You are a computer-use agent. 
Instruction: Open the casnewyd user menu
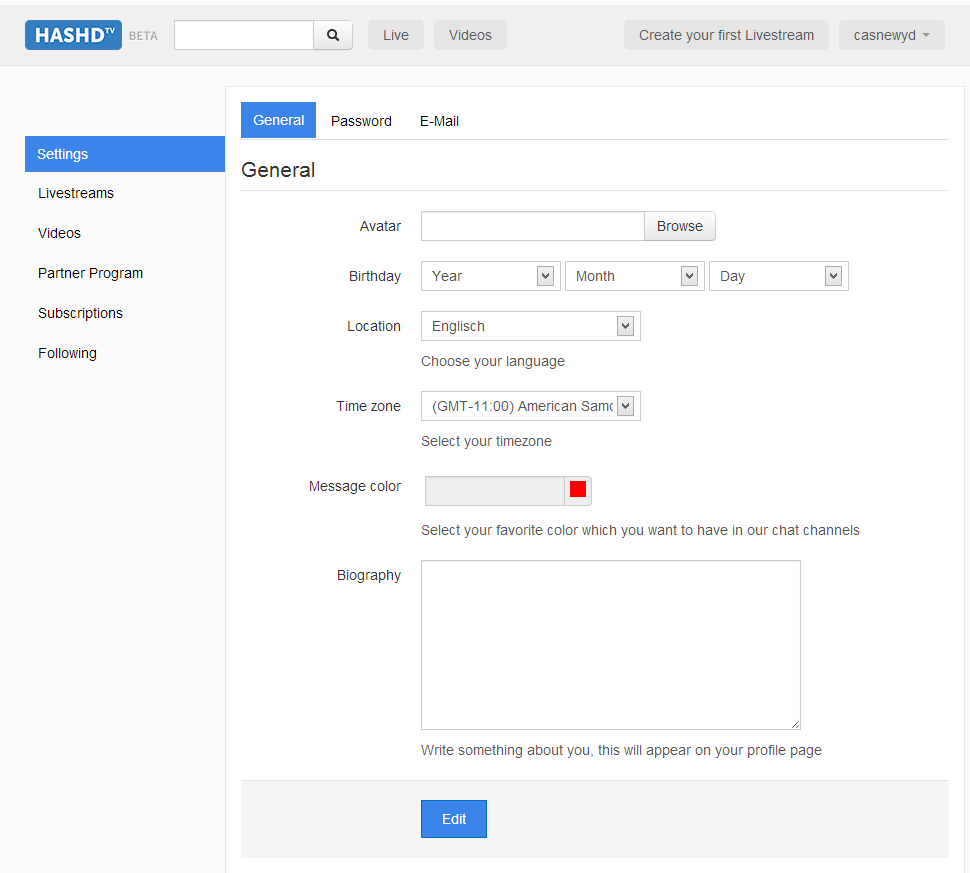(x=891, y=35)
